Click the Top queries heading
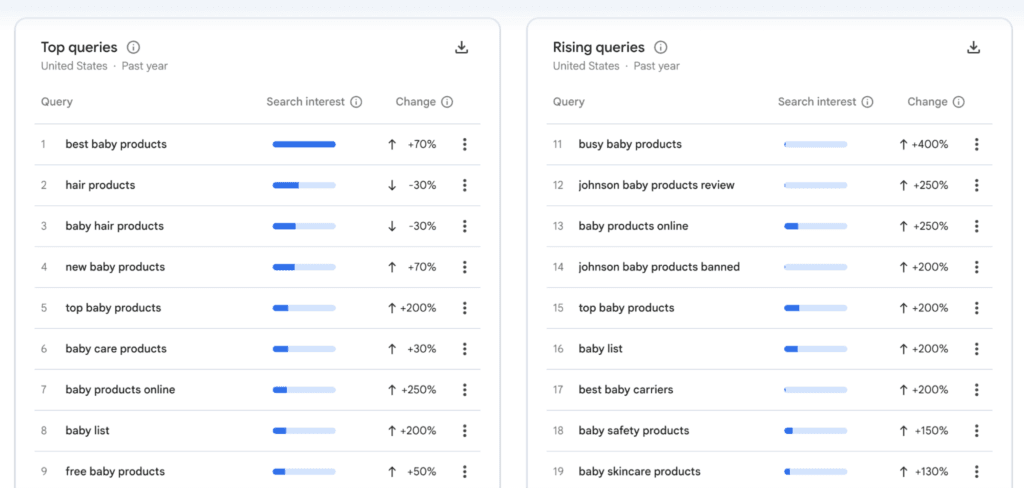This screenshot has height=488, width=1024. pyautogui.click(x=79, y=48)
